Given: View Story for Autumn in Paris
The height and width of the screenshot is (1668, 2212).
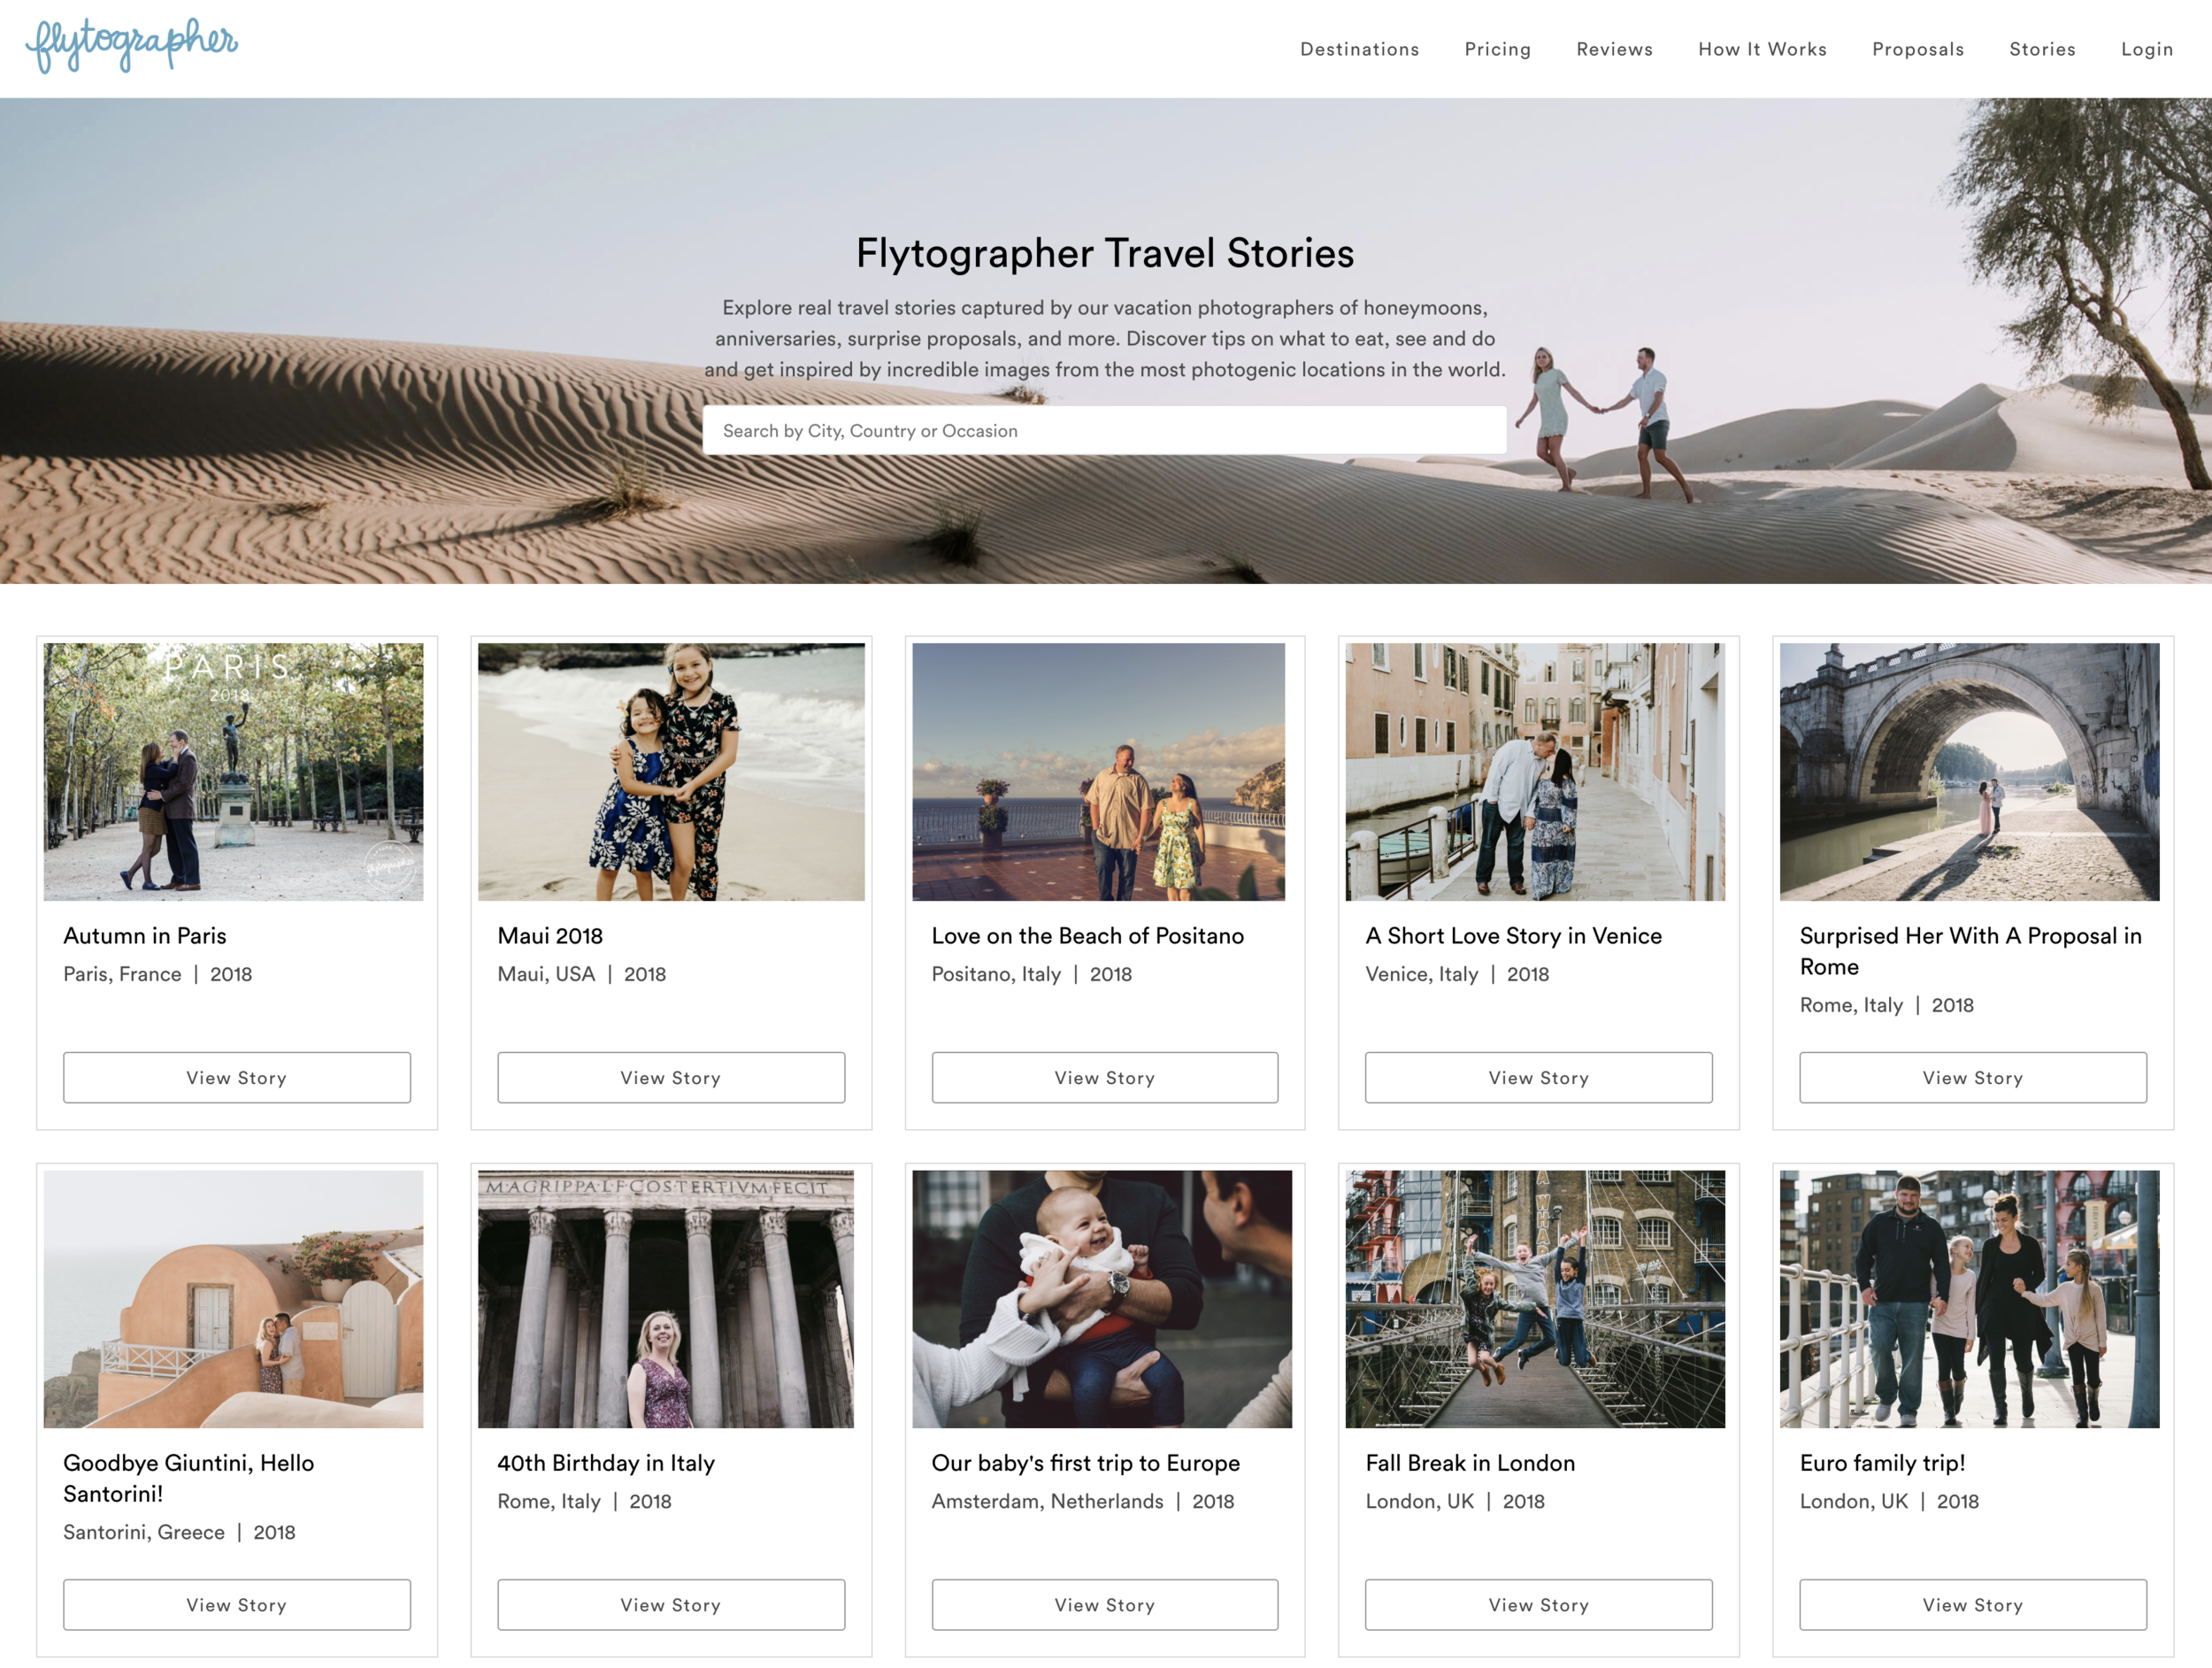Looking at the screenshot, I should click(237, 1077).
